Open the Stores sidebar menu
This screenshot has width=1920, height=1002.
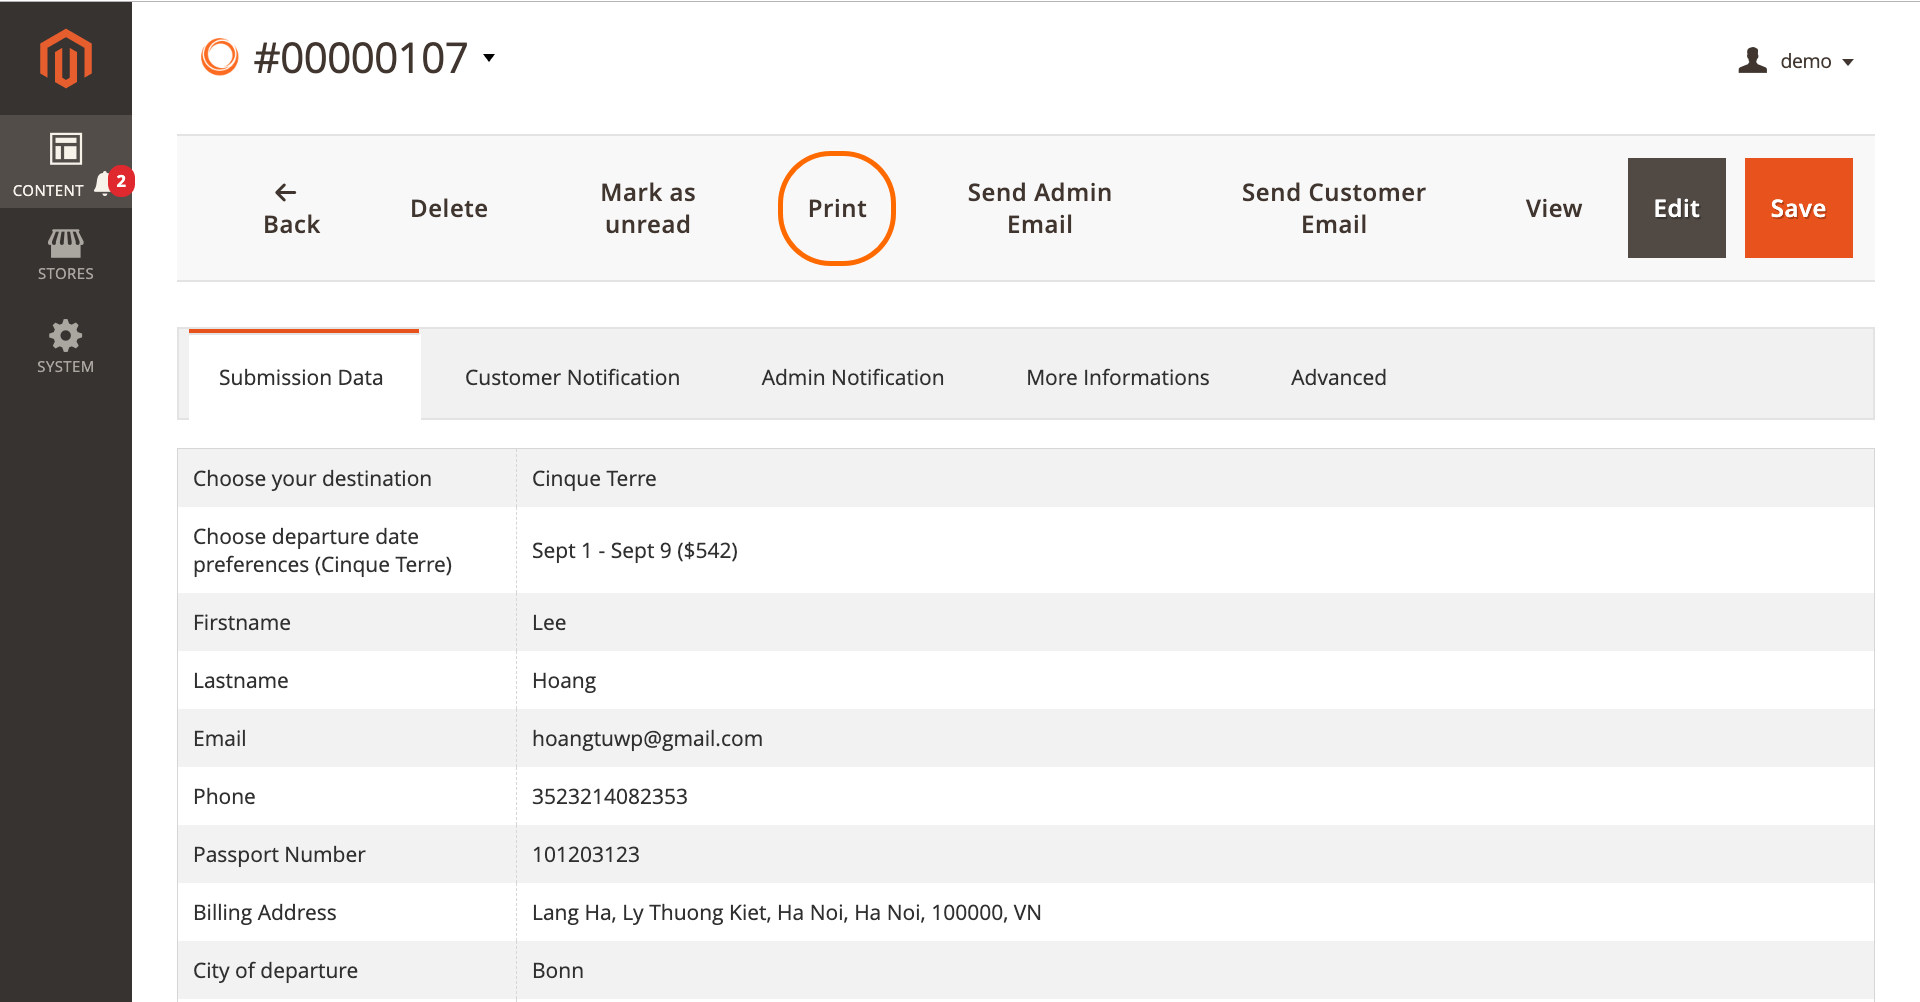pyautogui.click(x=66, y=254)
